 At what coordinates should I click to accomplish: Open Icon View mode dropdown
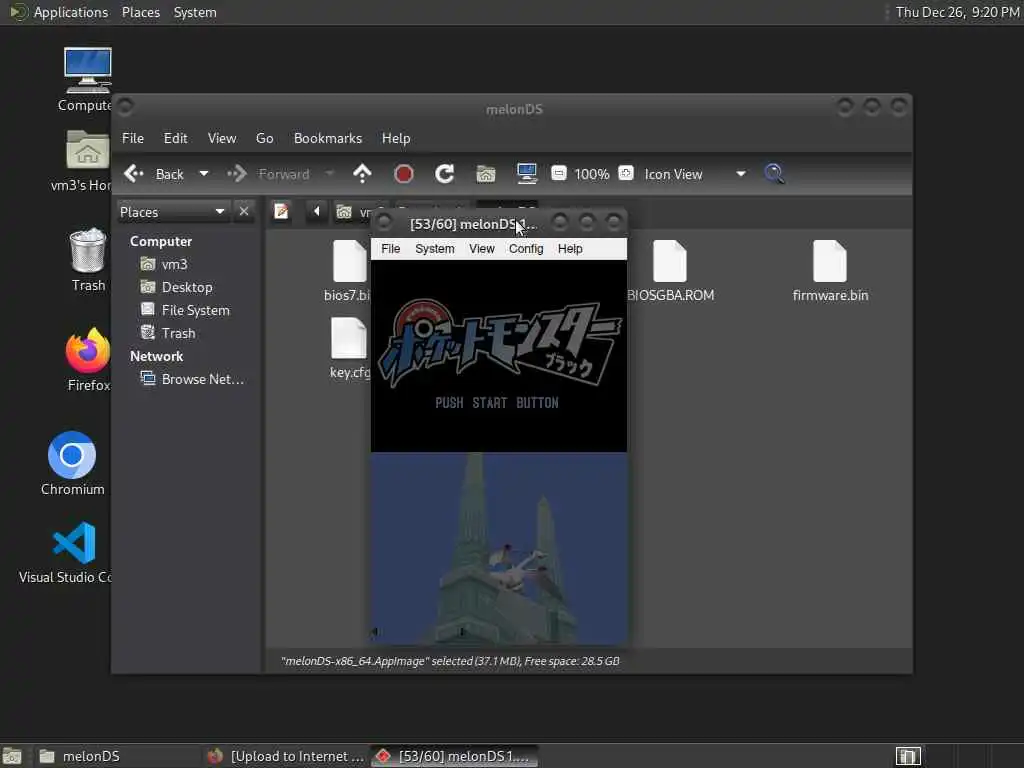pos(695,174)
